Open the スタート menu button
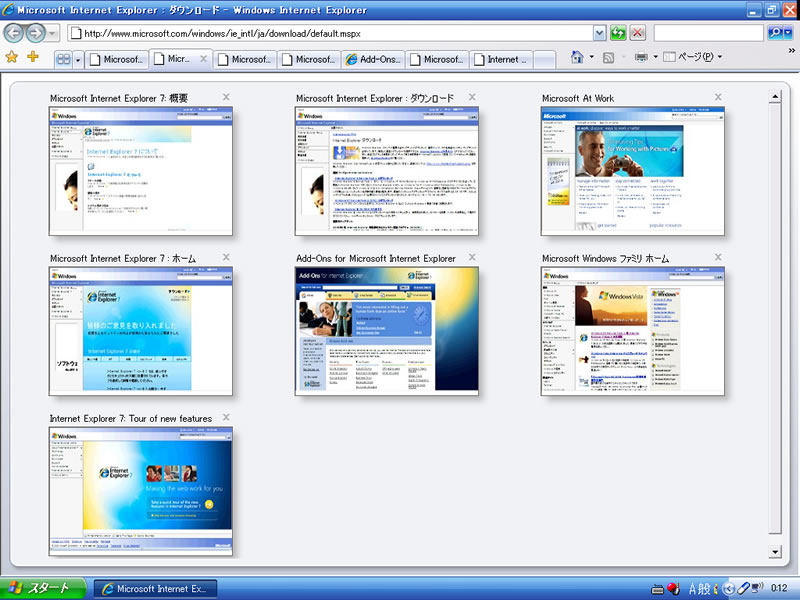The image size is (800, 600). coord(43,588)
